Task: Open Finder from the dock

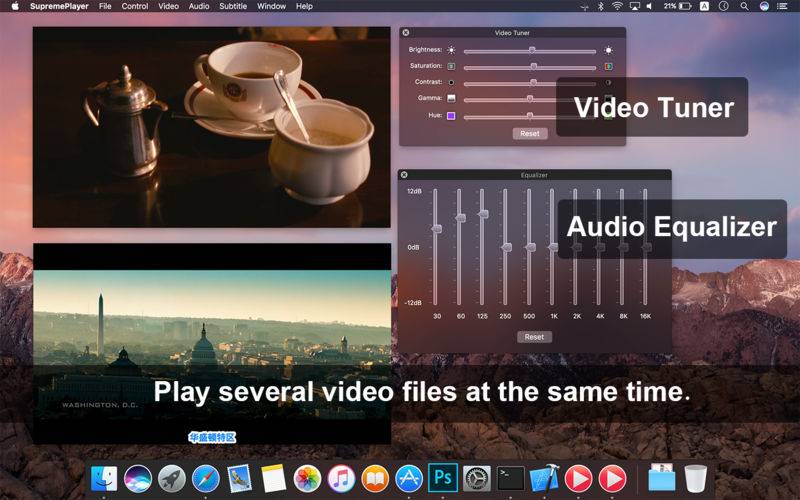Action: pyautogui.click(x=104, y=479)
